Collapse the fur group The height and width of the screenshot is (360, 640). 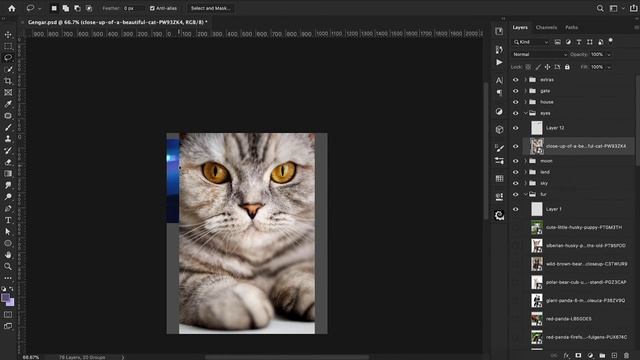[x=526, y=194]
